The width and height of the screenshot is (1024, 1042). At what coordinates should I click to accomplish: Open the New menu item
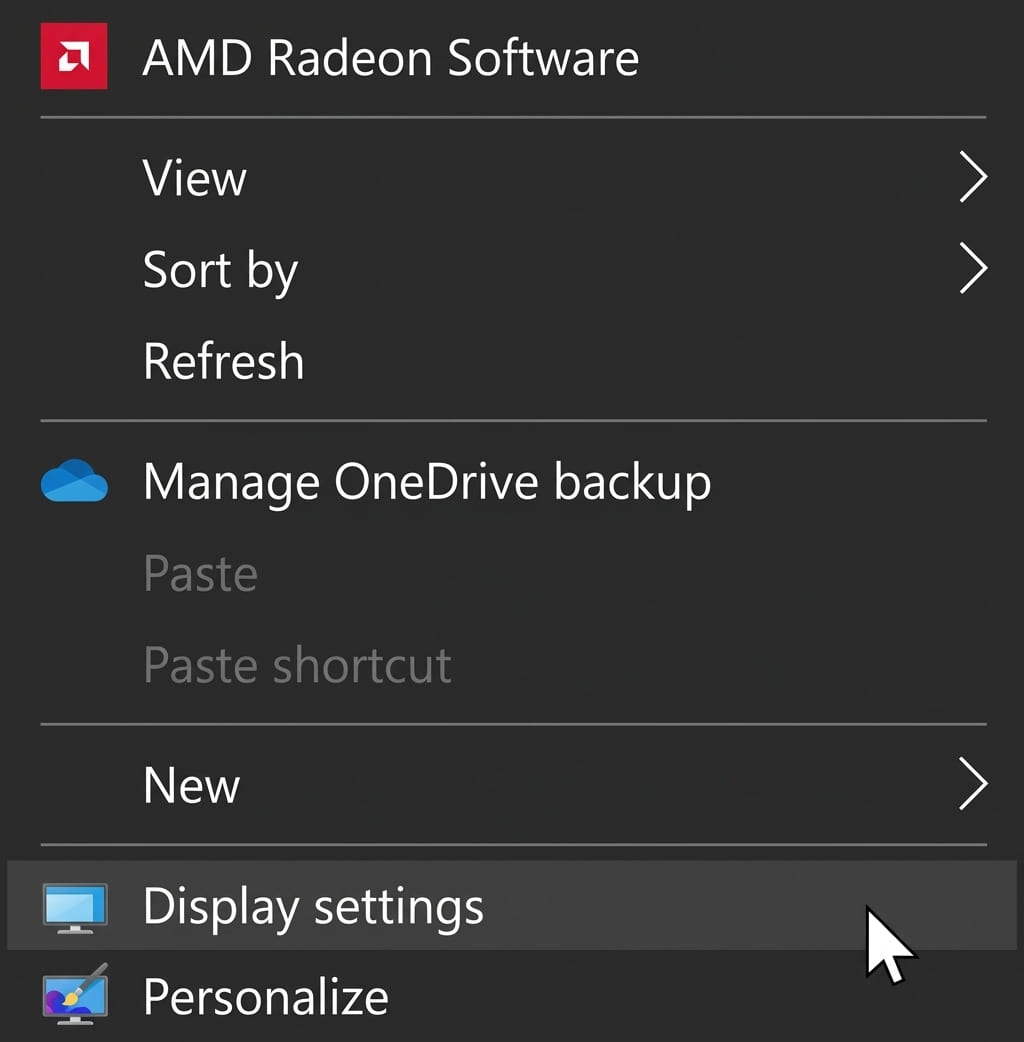tap(512, 785)
